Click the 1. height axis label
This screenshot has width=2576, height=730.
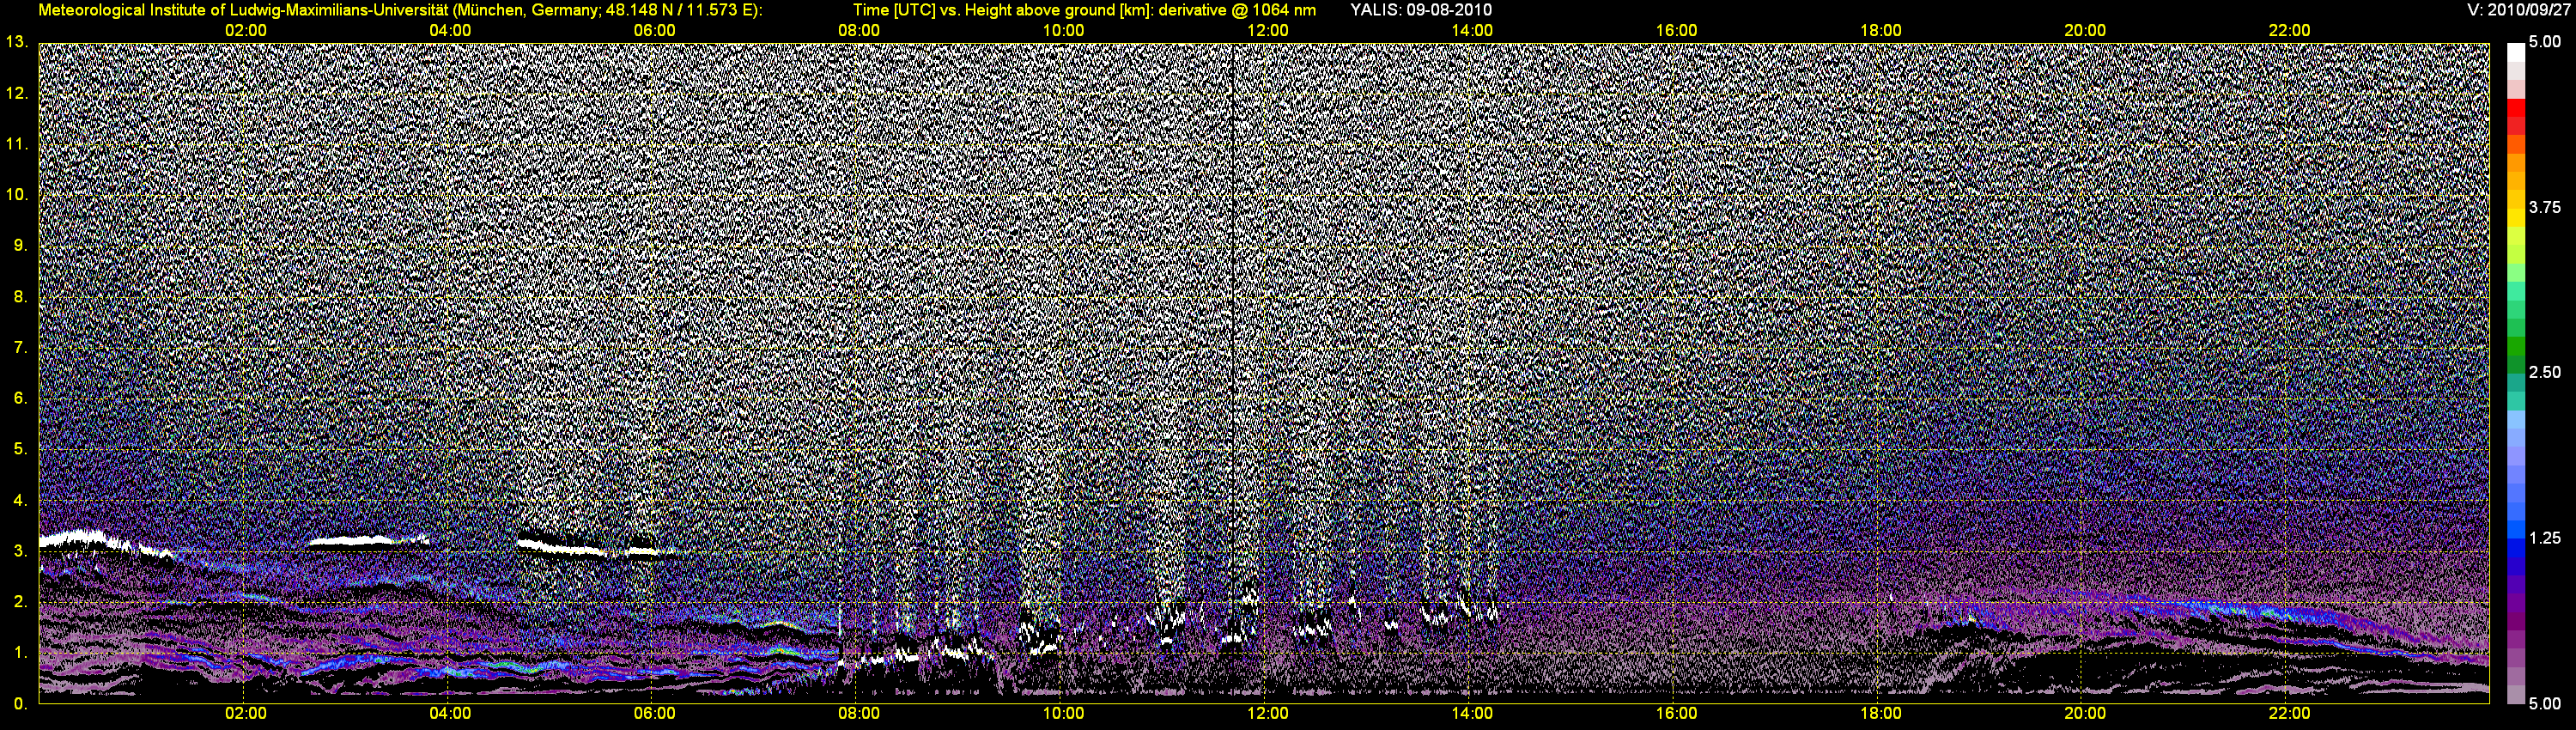pyautogui.click(x=20, y=653)
